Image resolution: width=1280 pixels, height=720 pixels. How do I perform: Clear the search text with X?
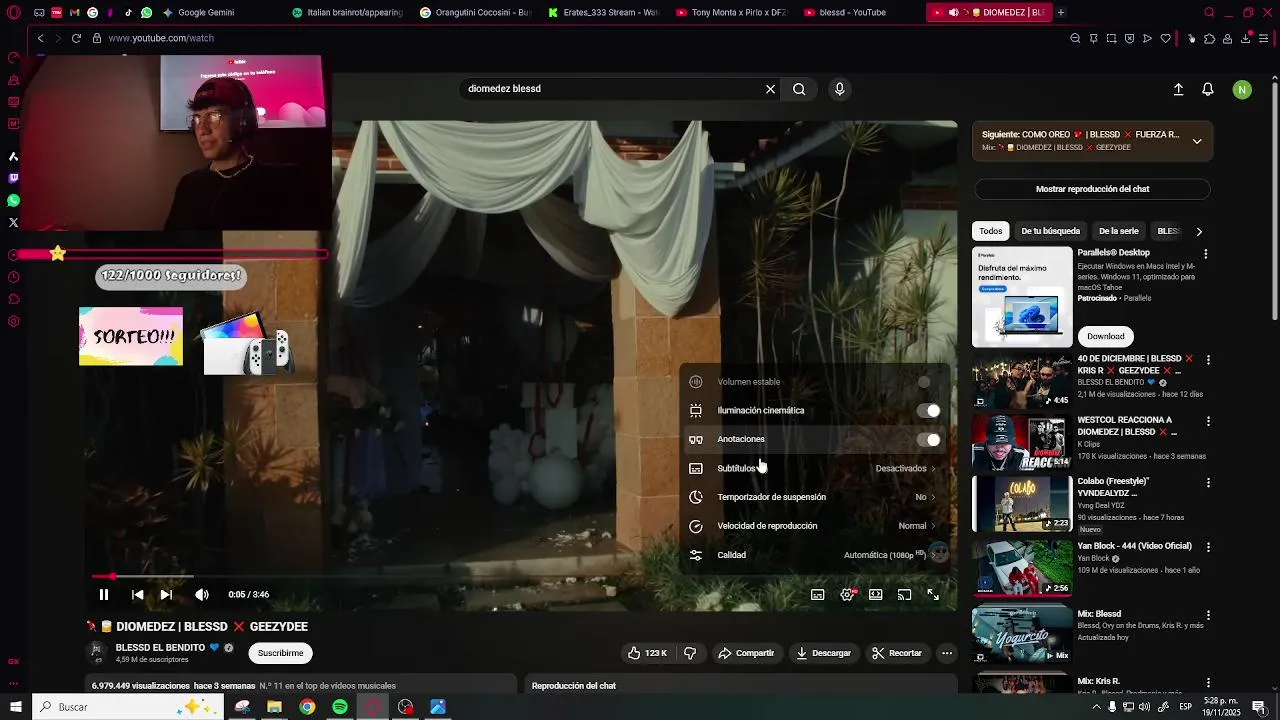tap(770, 89)
